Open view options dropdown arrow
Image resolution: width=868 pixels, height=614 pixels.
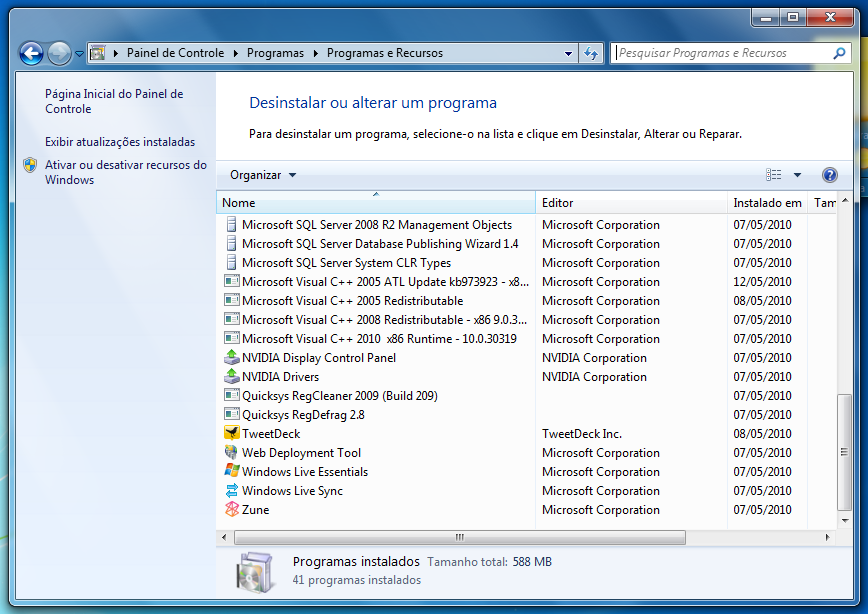pos(797,175)
